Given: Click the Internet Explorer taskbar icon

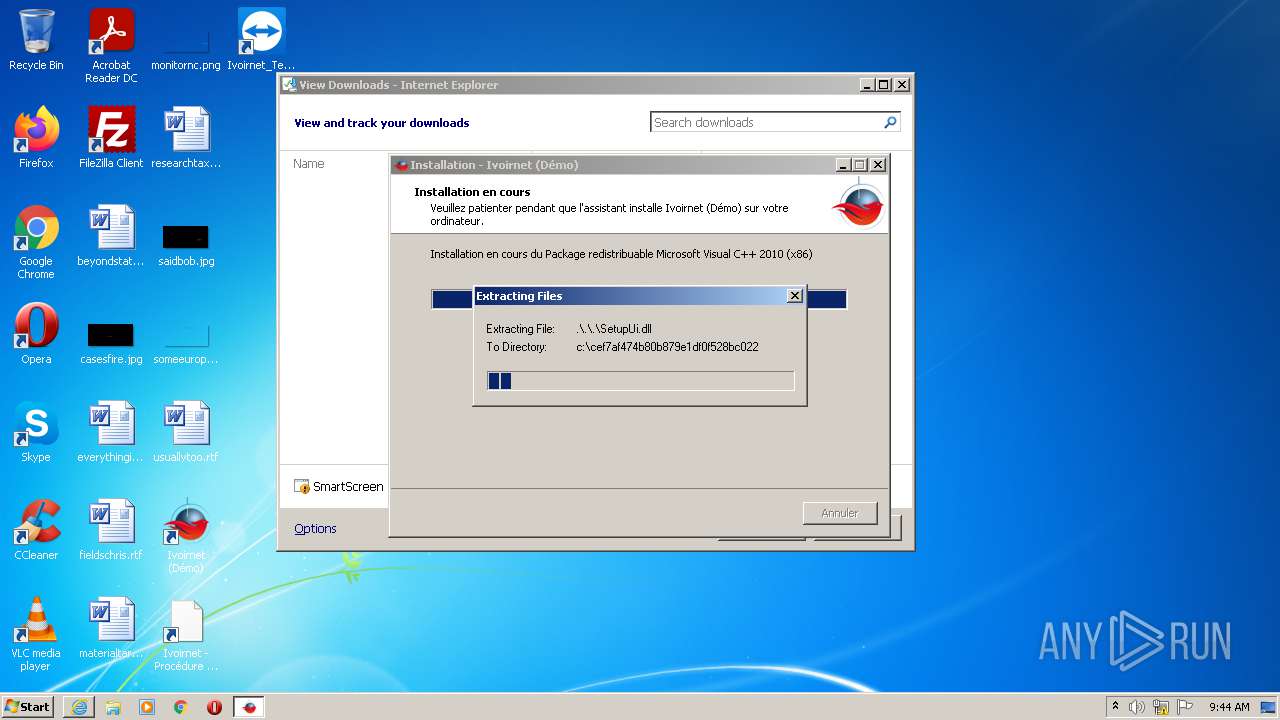Looking at the screenshot, I should [79, 707].
